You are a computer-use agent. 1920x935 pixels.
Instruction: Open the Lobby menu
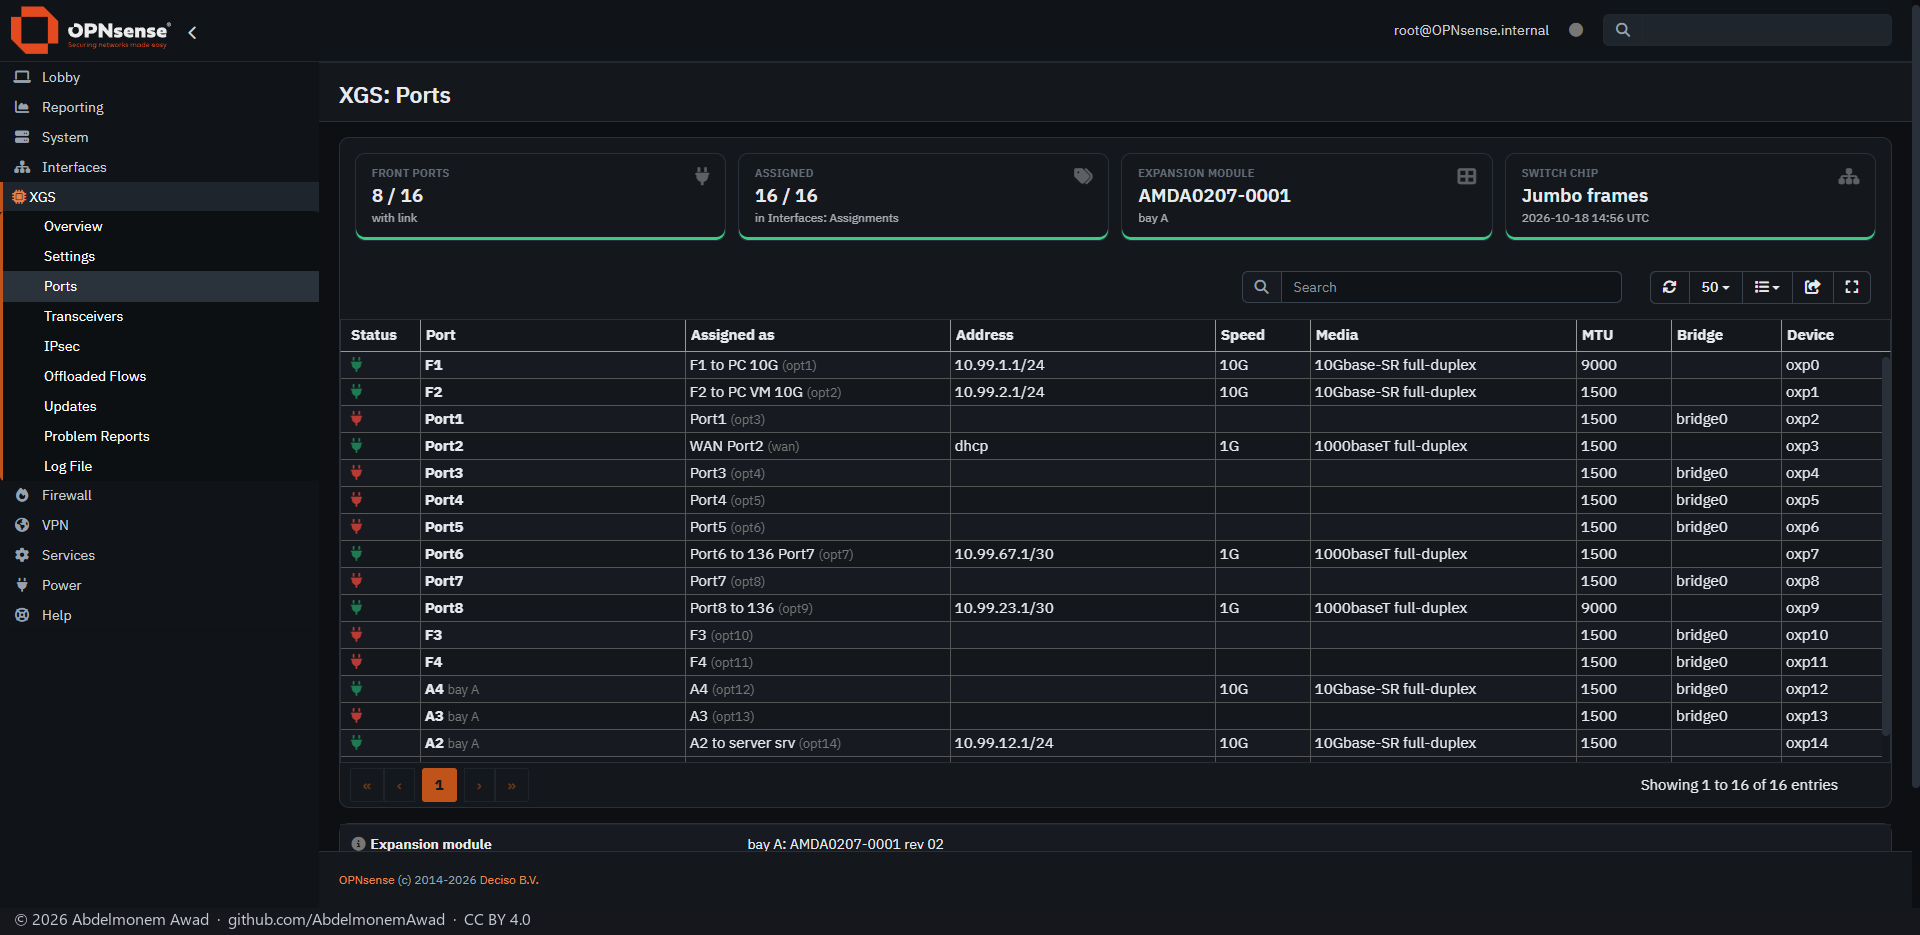[160, 77]
